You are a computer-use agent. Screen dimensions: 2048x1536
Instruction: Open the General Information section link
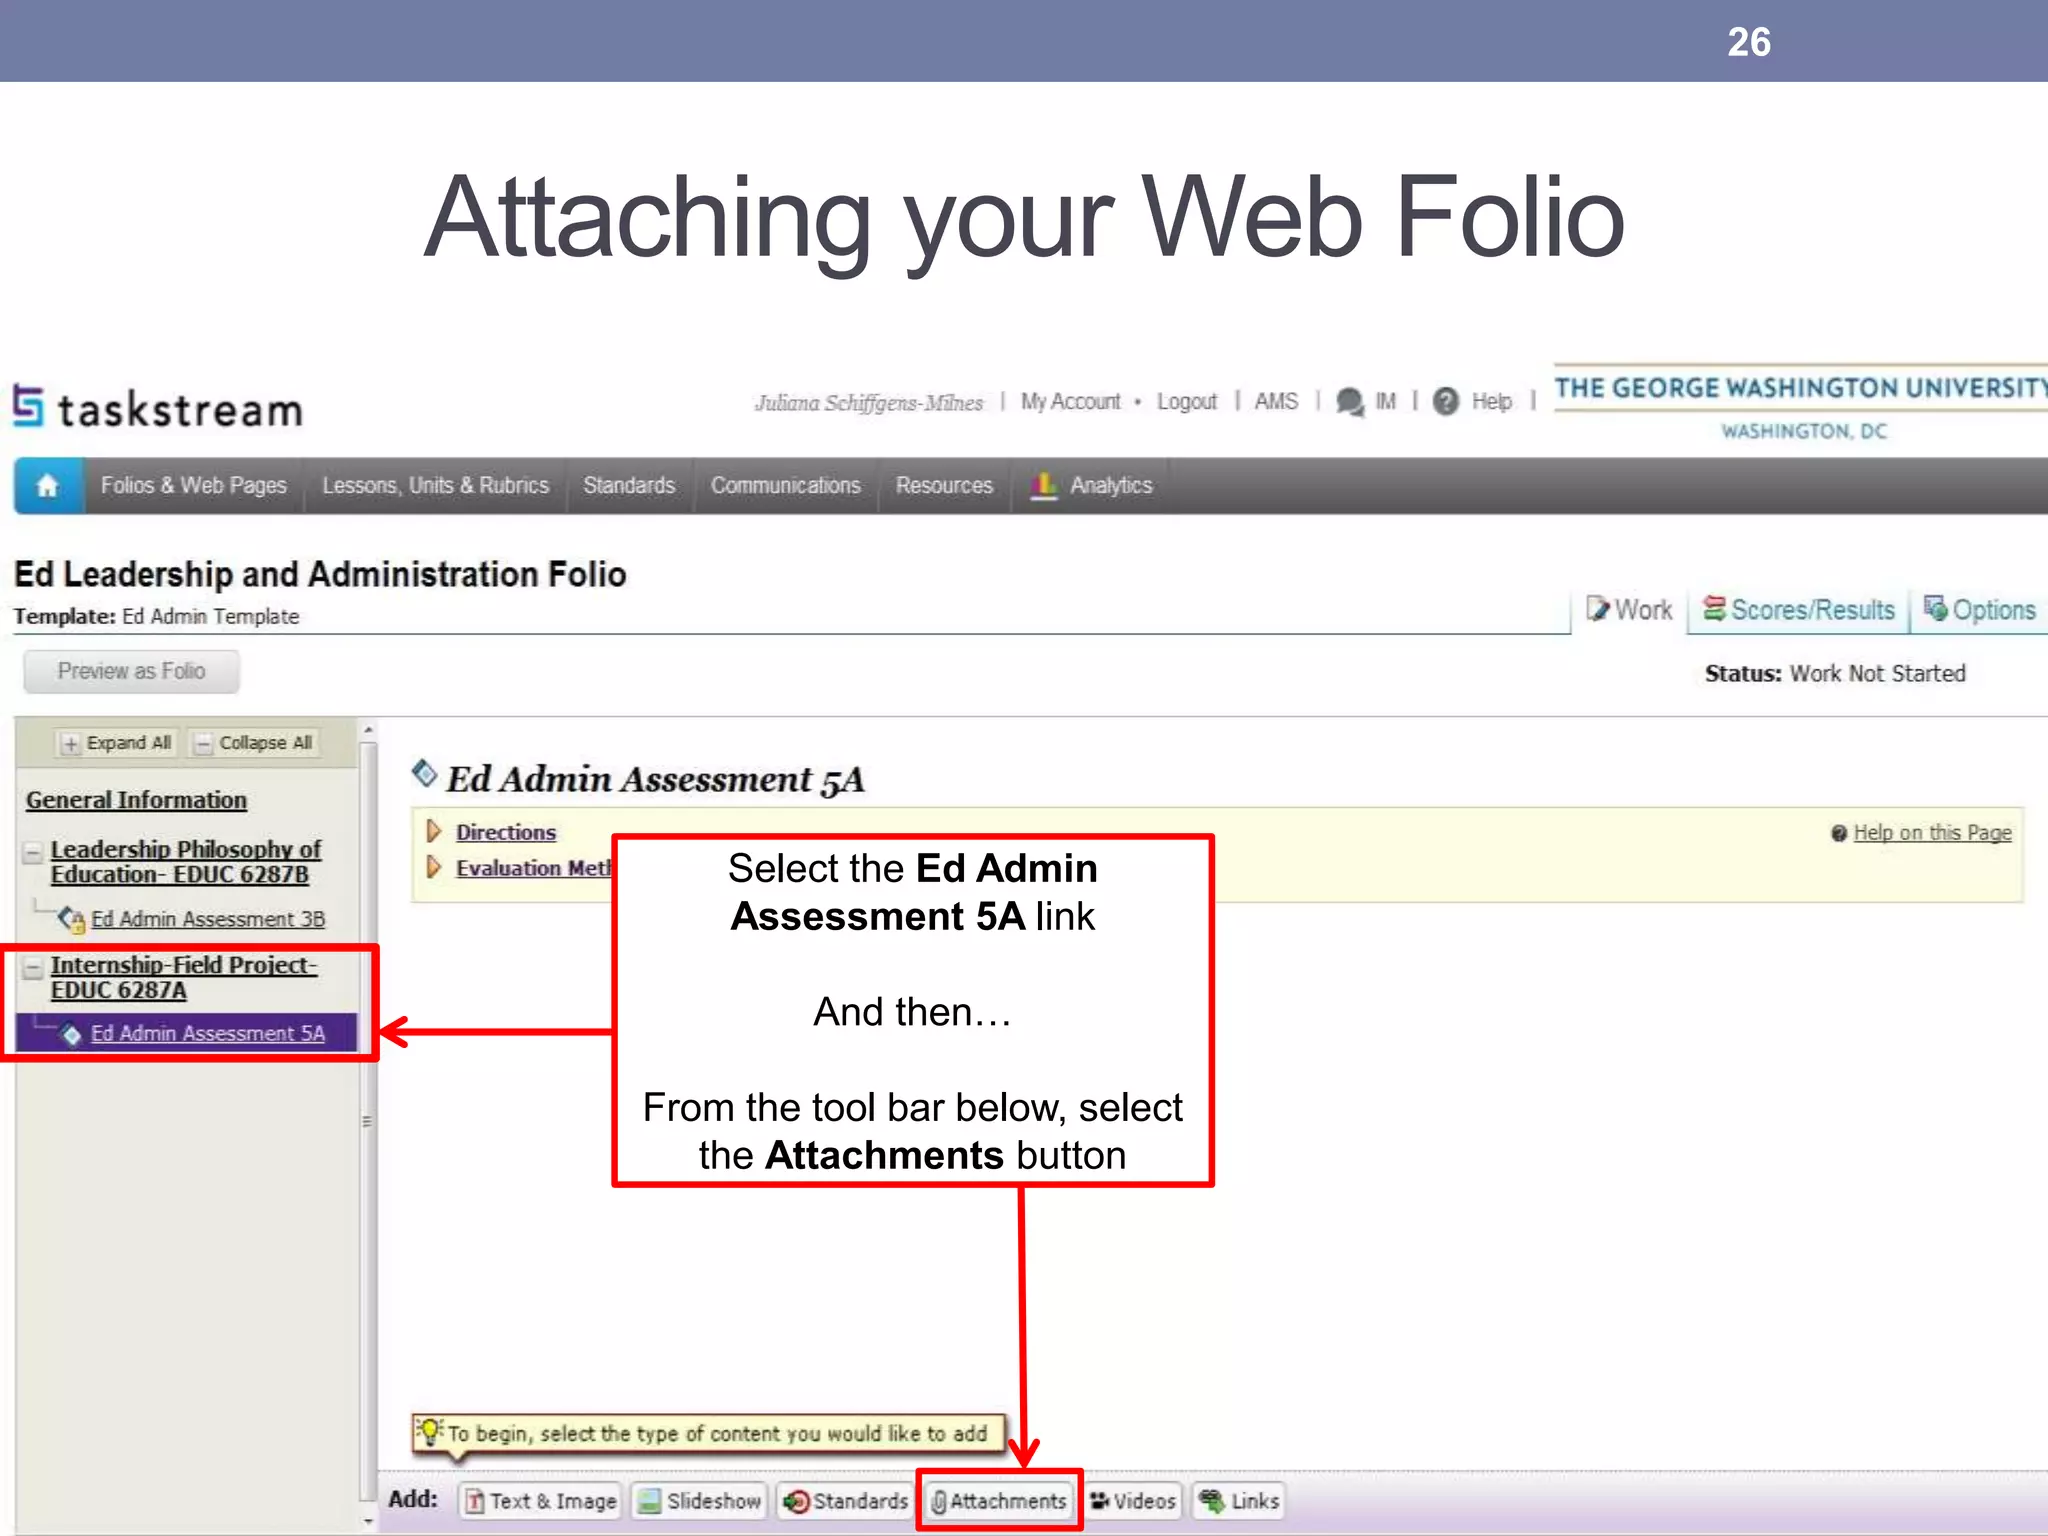click(x=136, y=800)
